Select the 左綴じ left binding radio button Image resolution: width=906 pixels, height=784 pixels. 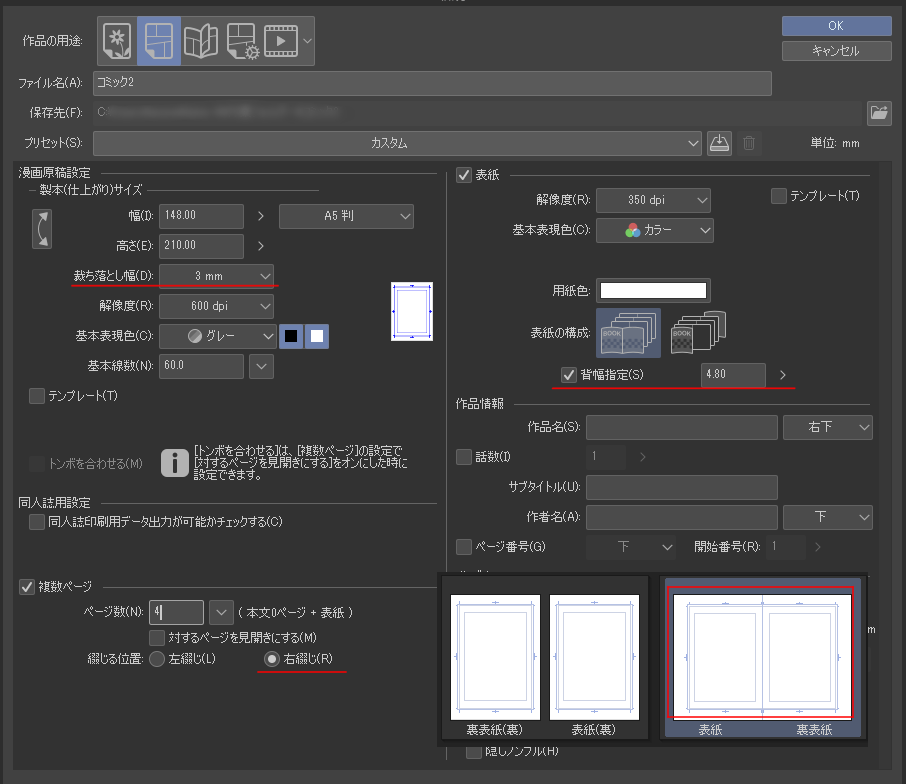[x=157, y=659]
